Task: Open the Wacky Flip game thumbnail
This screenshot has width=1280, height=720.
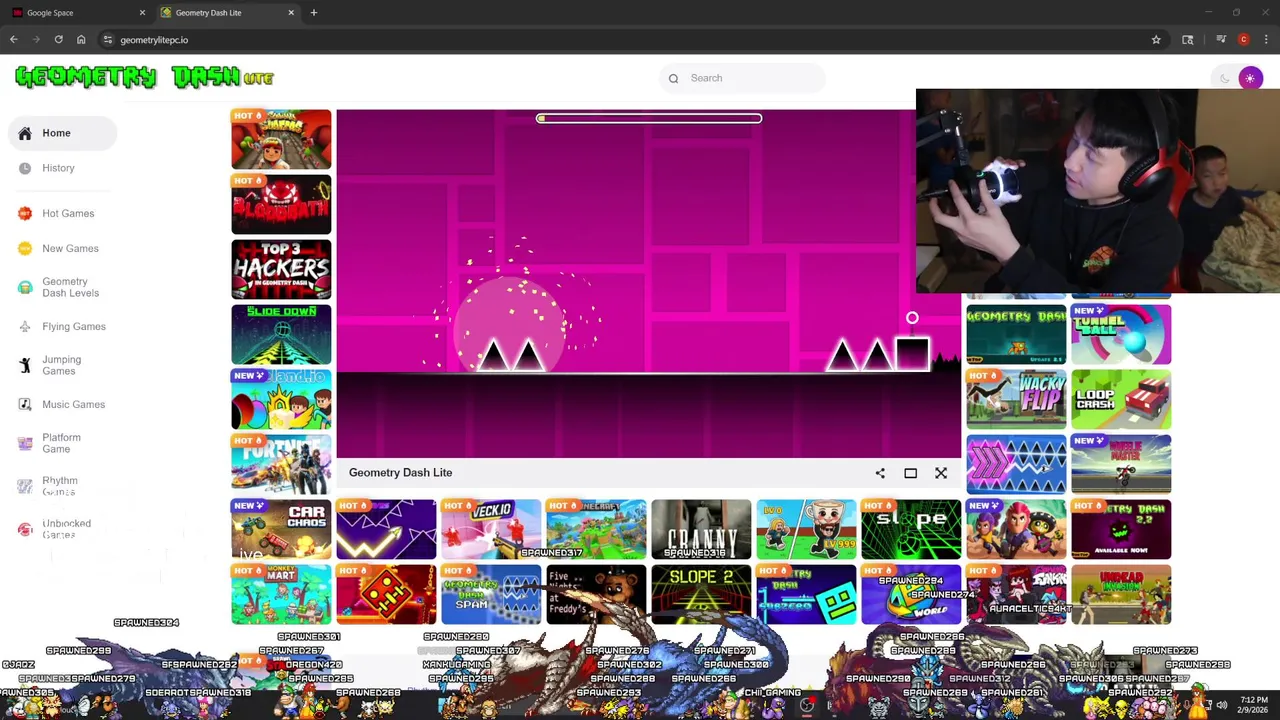Action: pyautogui.click(x=1016, y=399)
